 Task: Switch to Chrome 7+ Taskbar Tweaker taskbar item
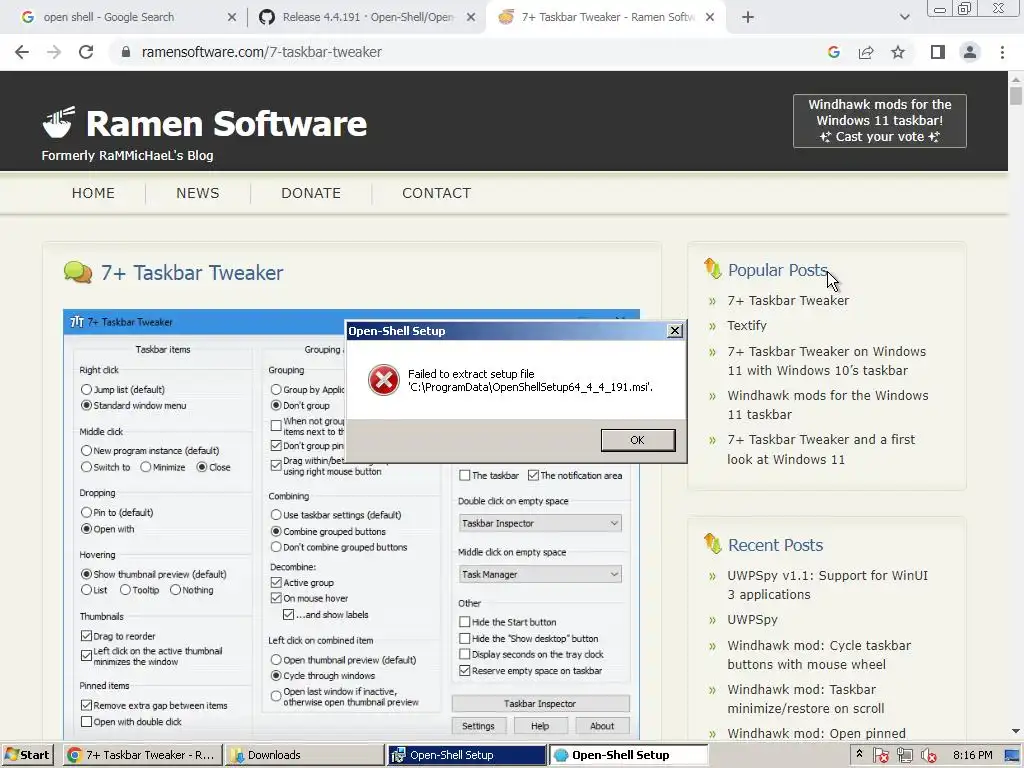pyautogui.click(x=143, y=755)
